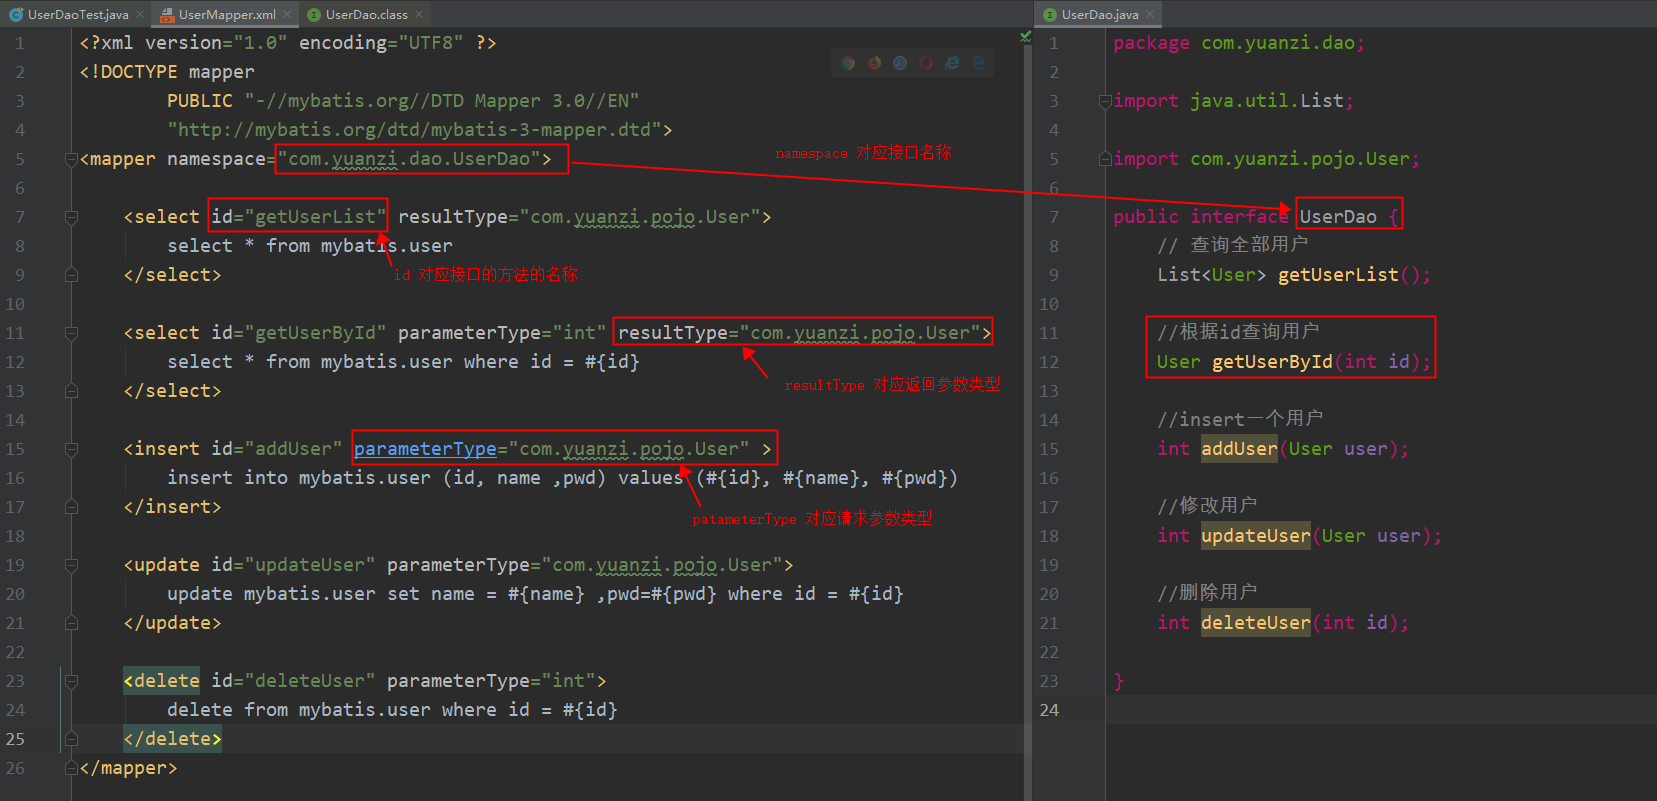The height and width of the screenshot is (801, 1657).
Task: Click the opening delete tag on line 23
Action: click(162, 681)
